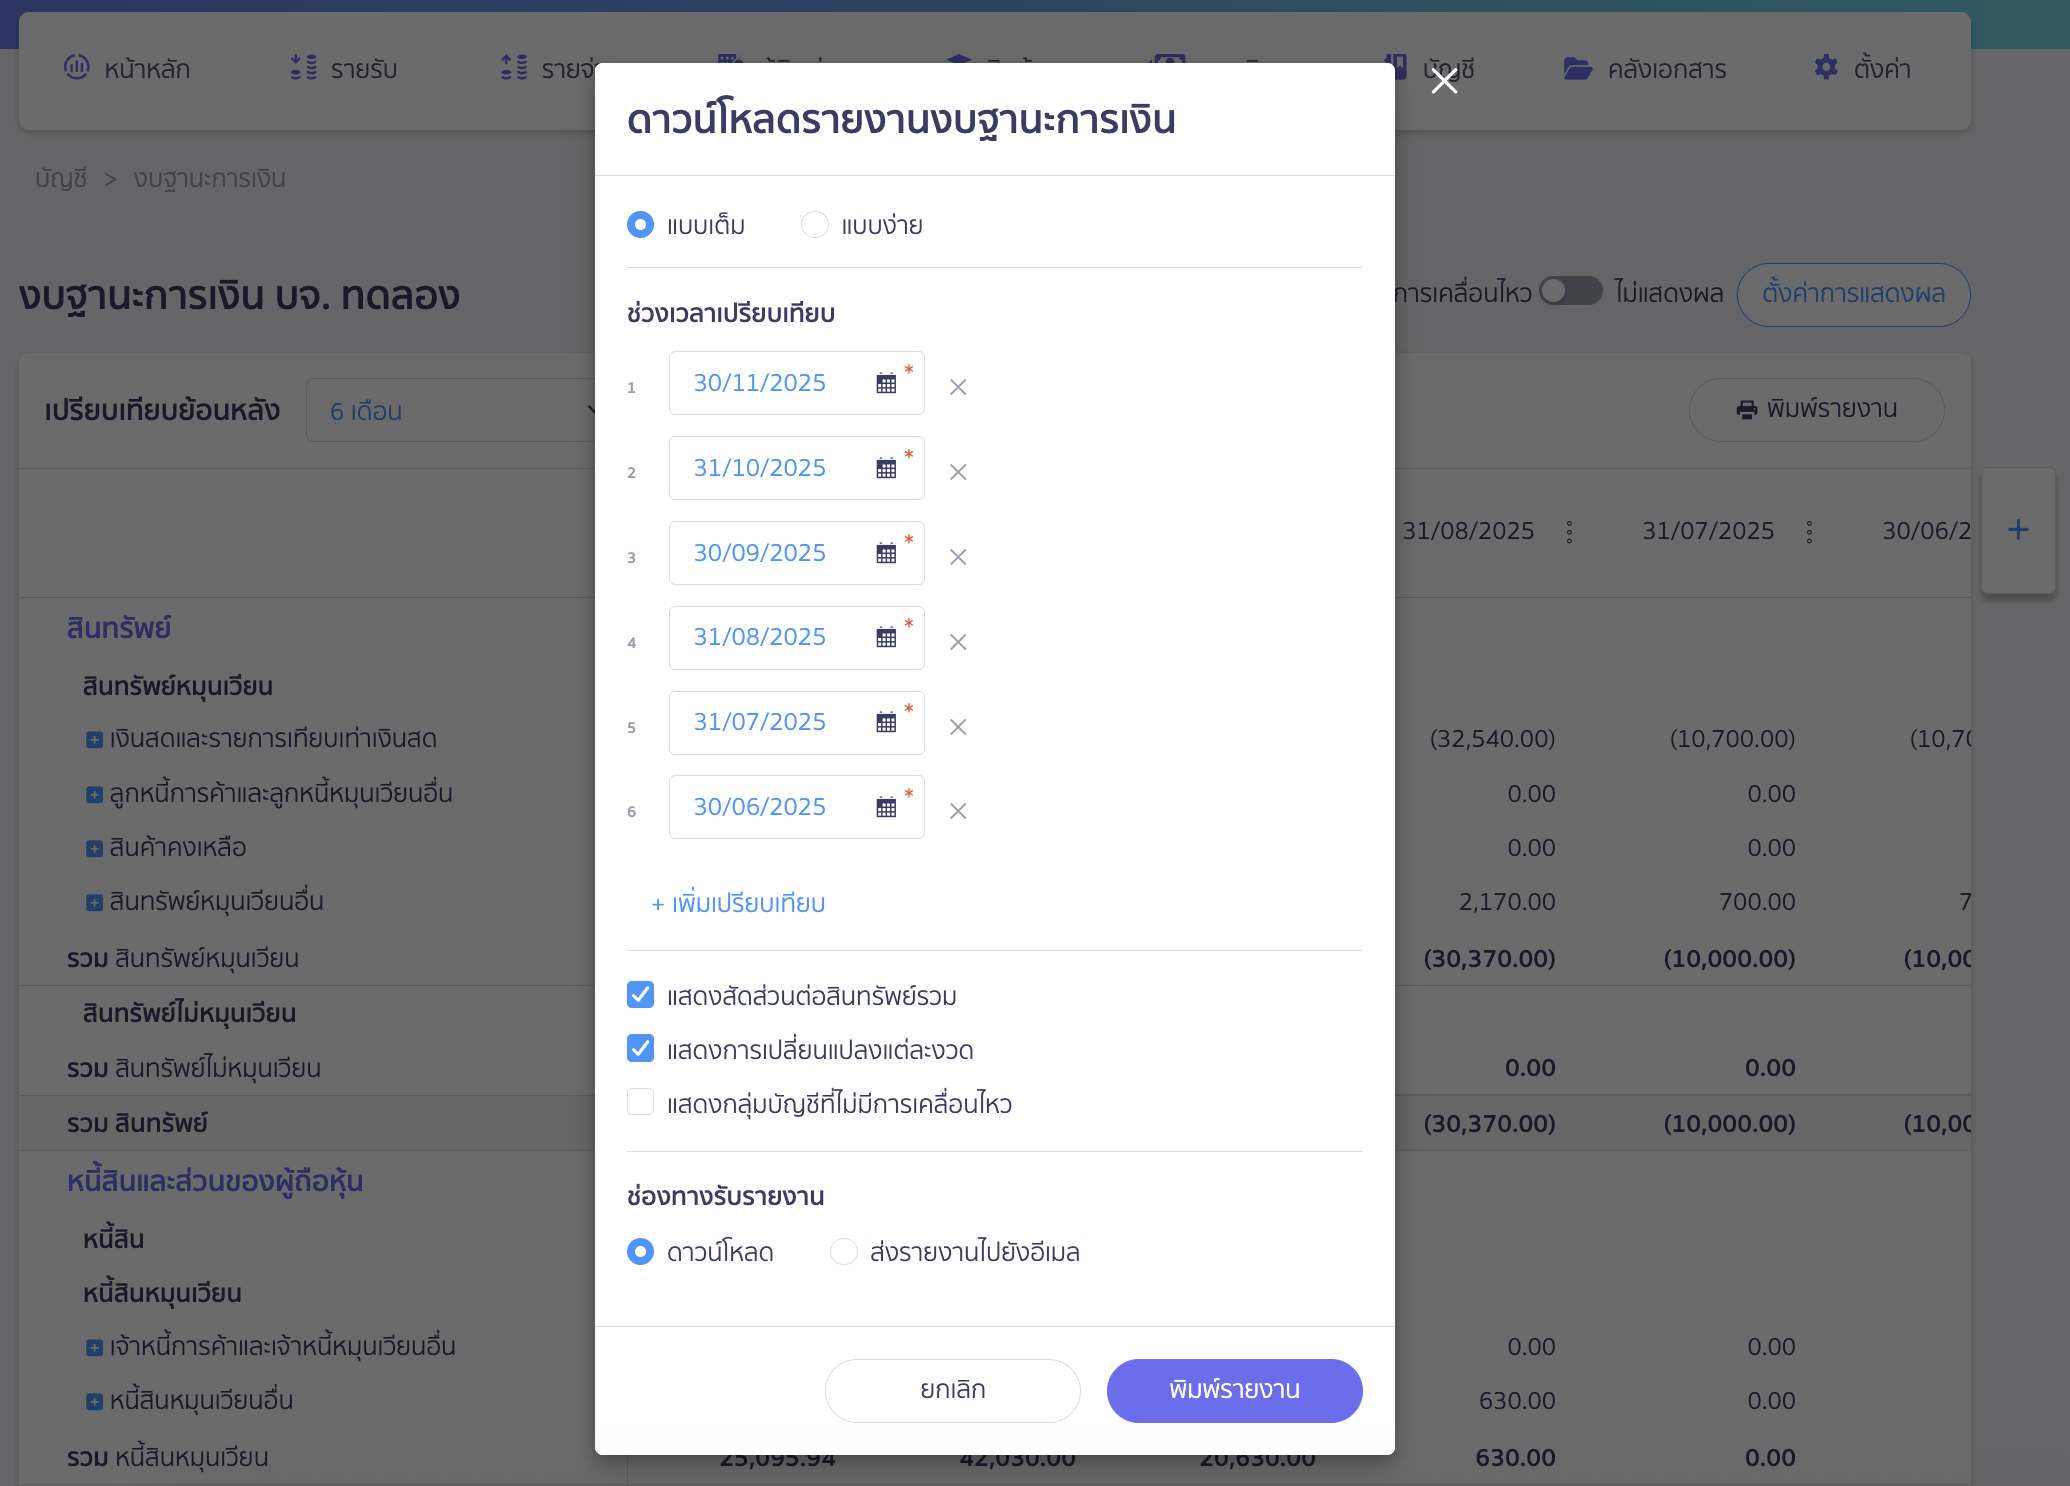Remove the 30/06/2025 comparison period
The image size is (2070, 1486).
pyautogui.click(x=958, y=811)
